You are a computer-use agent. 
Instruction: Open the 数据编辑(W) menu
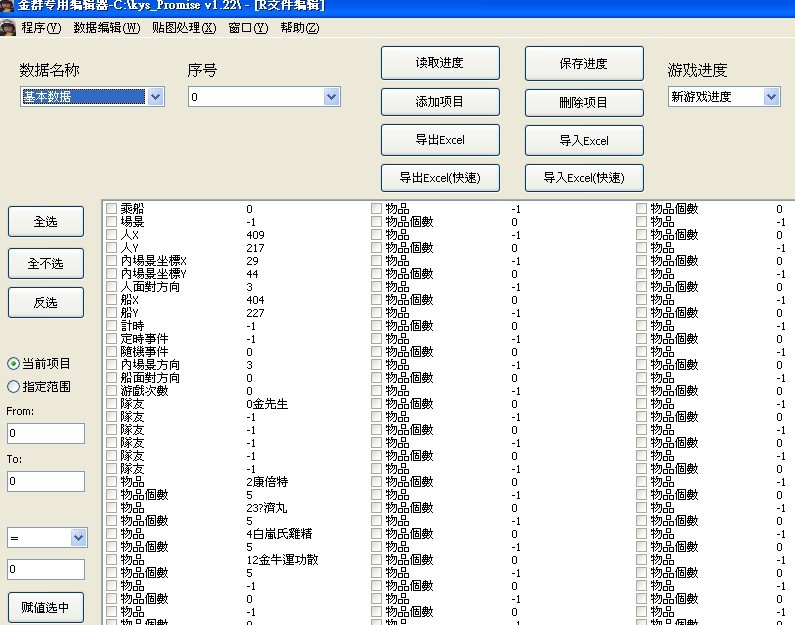tap(106, 27)
